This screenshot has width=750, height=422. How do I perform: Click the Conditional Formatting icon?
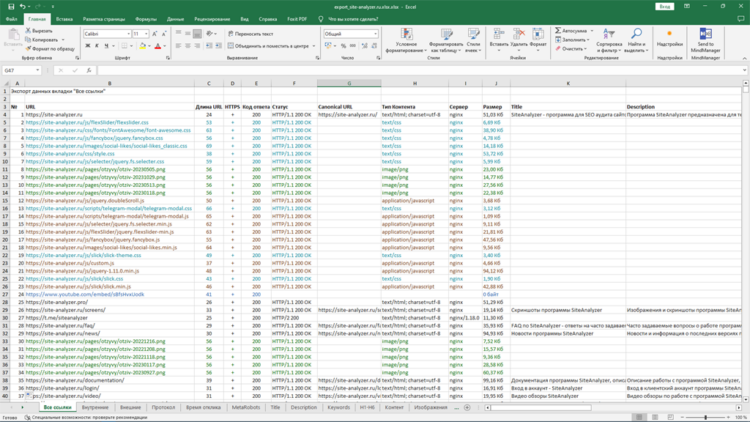coord(406,34)
